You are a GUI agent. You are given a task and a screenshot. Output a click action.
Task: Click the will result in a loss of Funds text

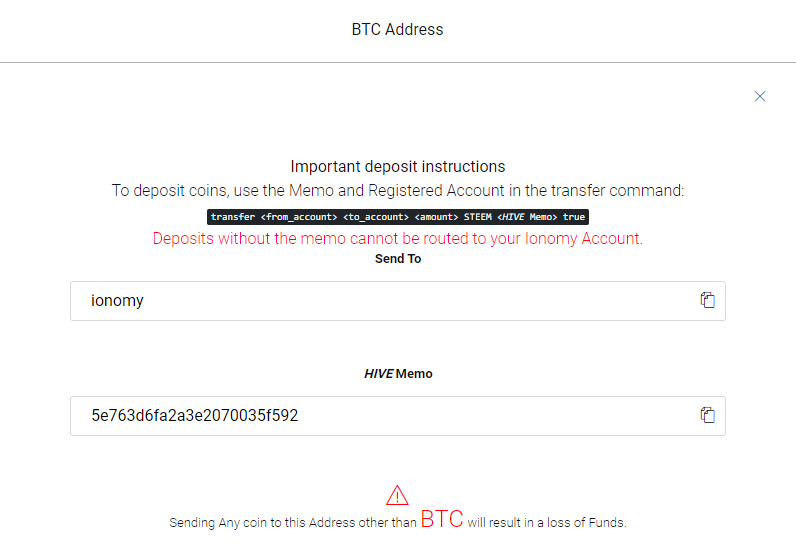(x=547, y=523)
